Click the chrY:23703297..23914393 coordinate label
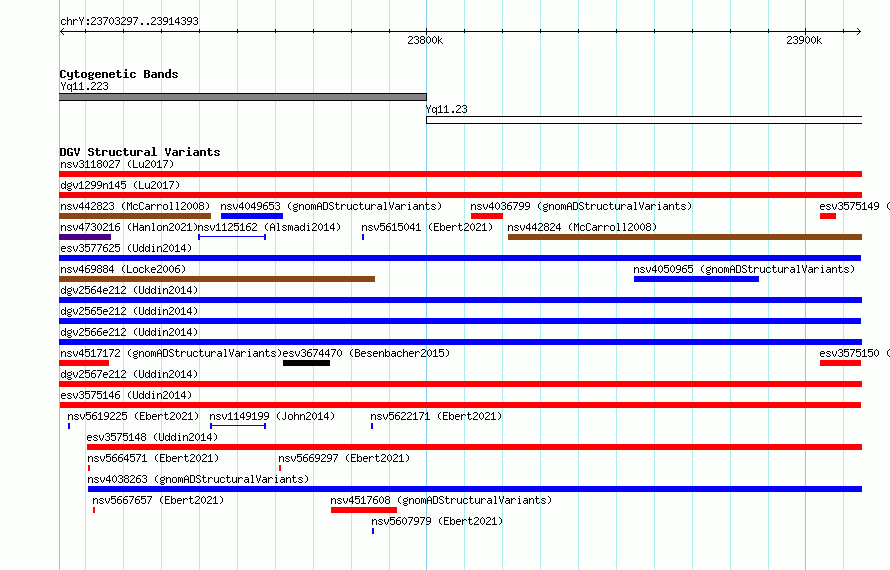Viewport: 890px width, 570px height. pos(129,21)
